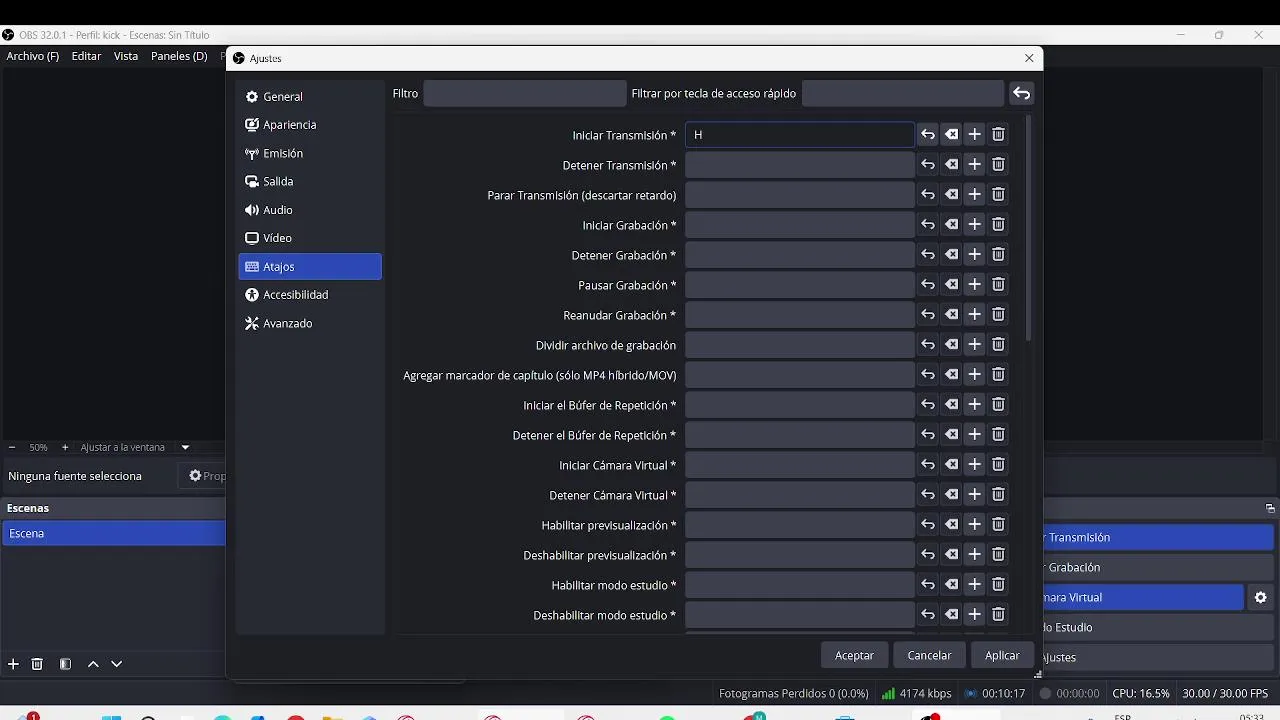Go to the Audio settings section
Viewport: 1280px width, 720px height.
coord(310,210)
